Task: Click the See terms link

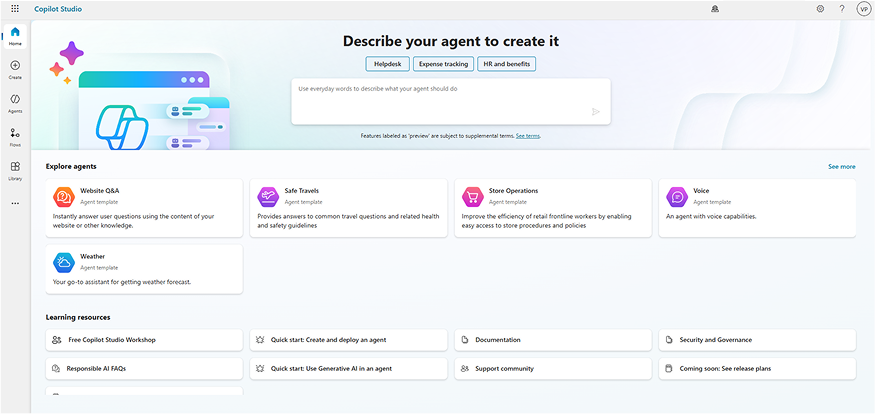Action: tap(528, 136)
